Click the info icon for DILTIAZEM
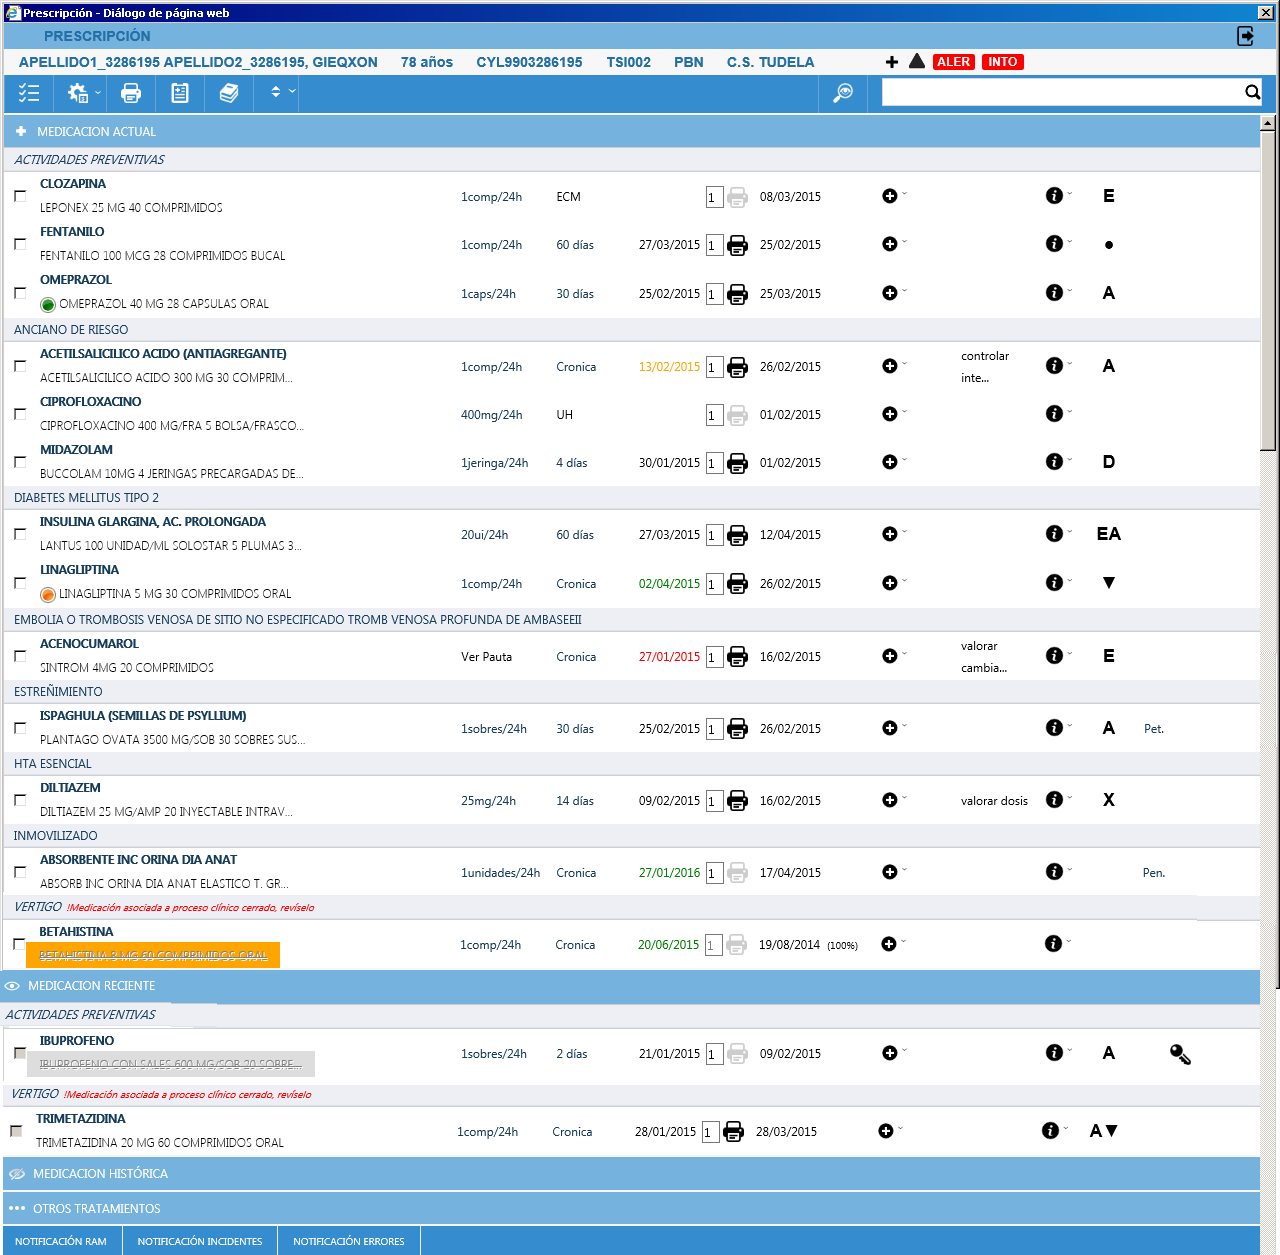Viewport: 1280px width, 1255px height. point(1054,800)
